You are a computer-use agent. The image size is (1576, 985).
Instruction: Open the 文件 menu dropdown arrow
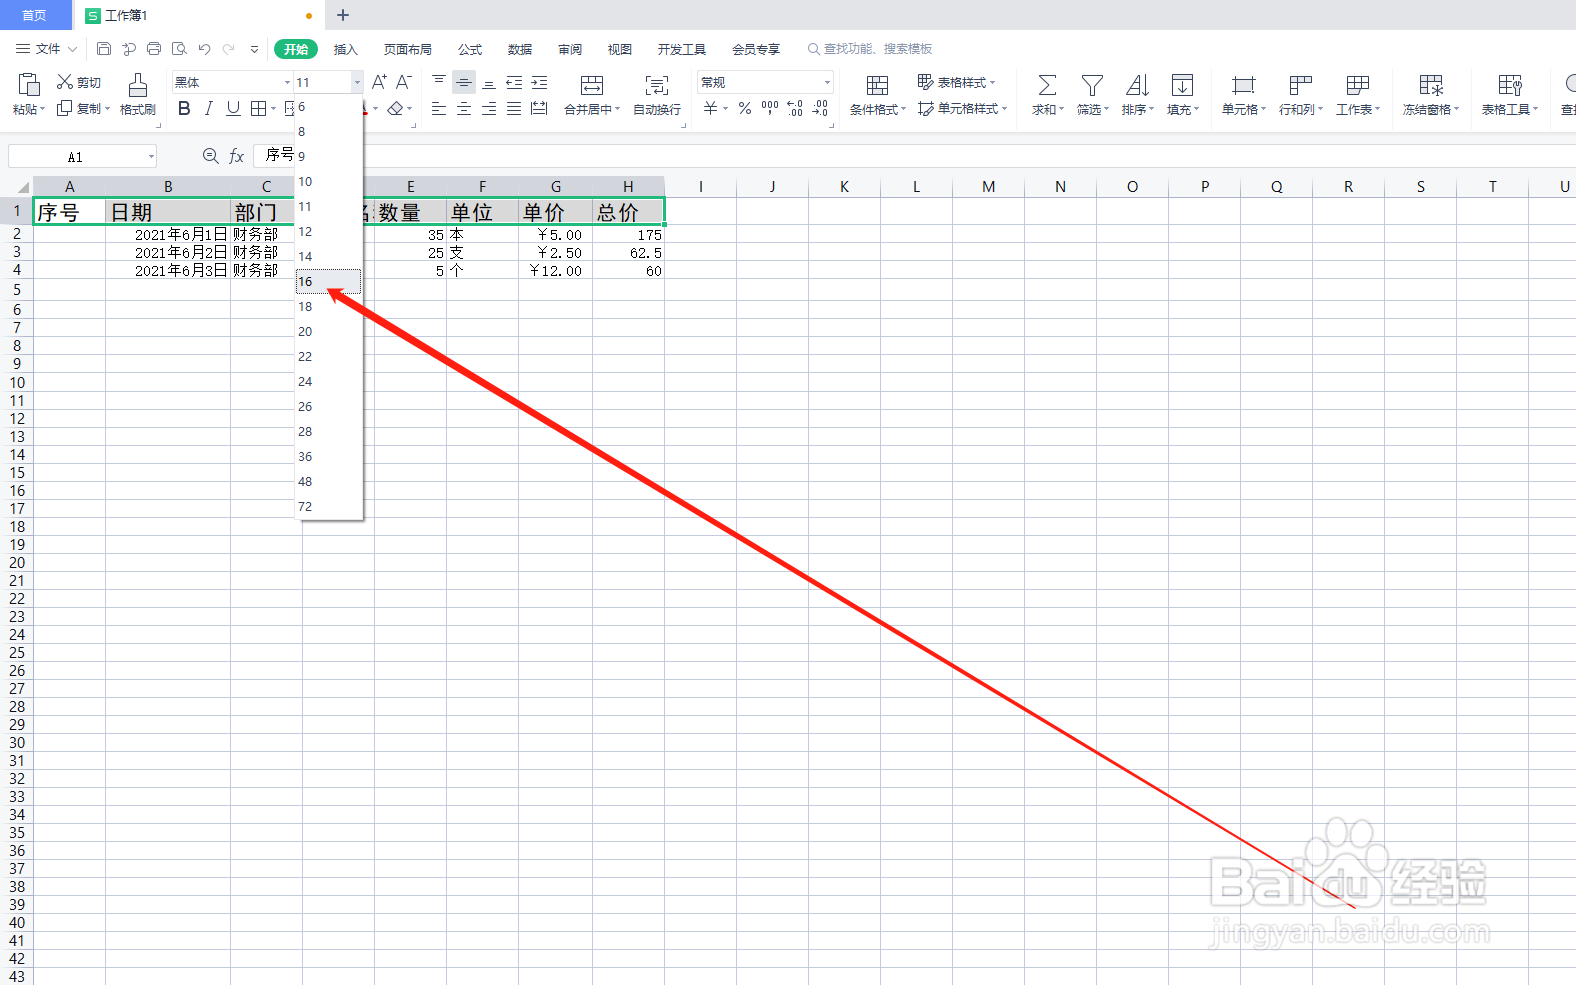point(72,48)
